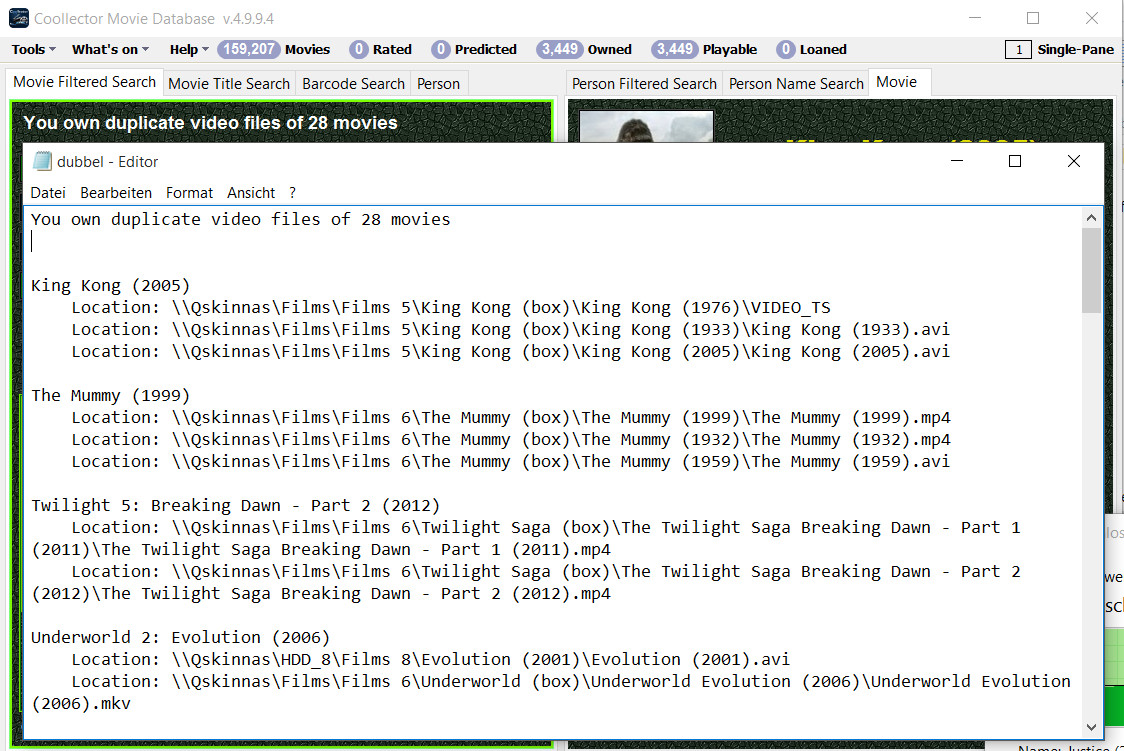Click the King Kong (2005).avi location line

(510, 352)
